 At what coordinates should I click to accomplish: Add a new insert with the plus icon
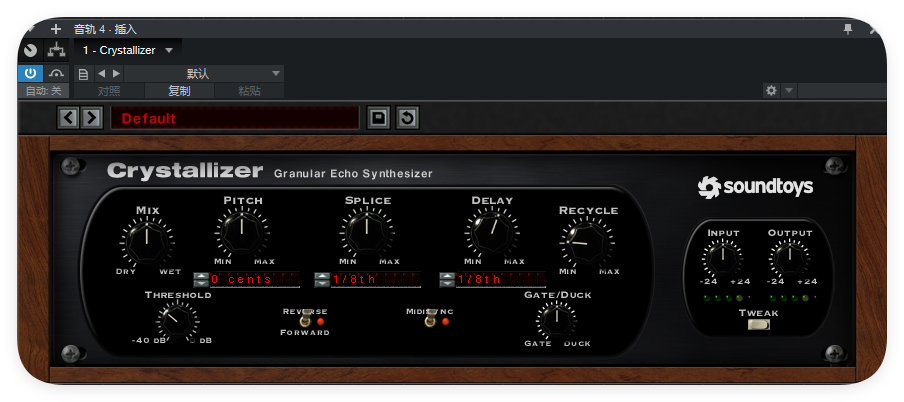click(55, 29)
